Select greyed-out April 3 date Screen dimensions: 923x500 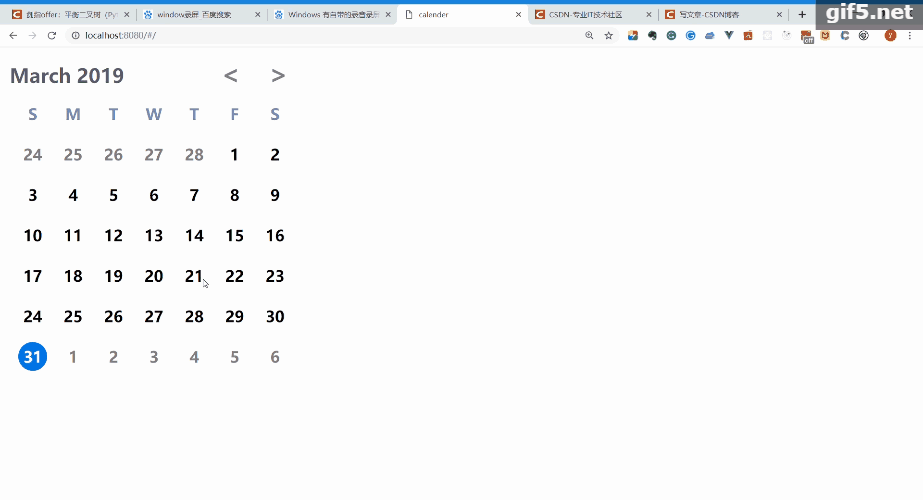click(x=154, y=357)
